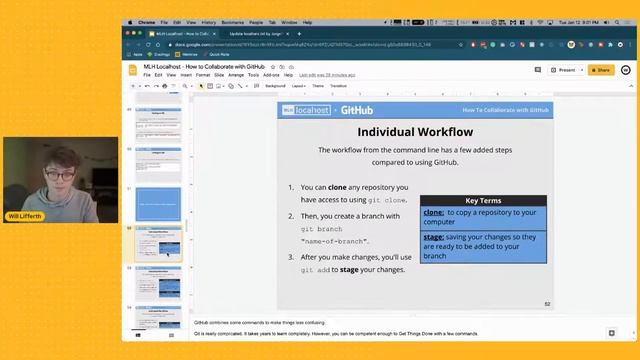Screen dimensions: 640x360
Task: Click the macOS volume icon
Action: [607, 22]
